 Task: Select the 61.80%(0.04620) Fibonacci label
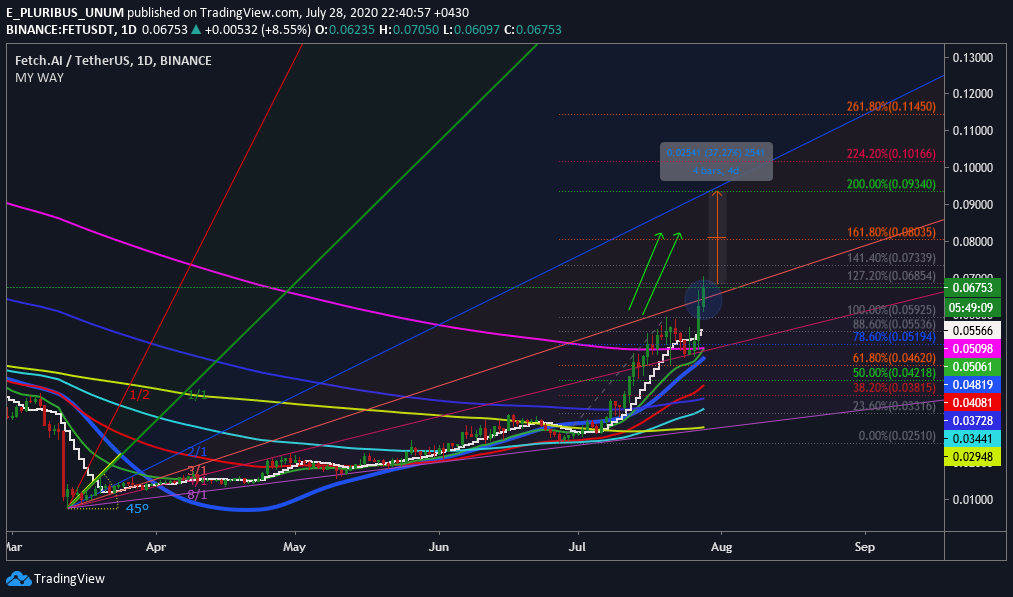click(x=893, y=358)
